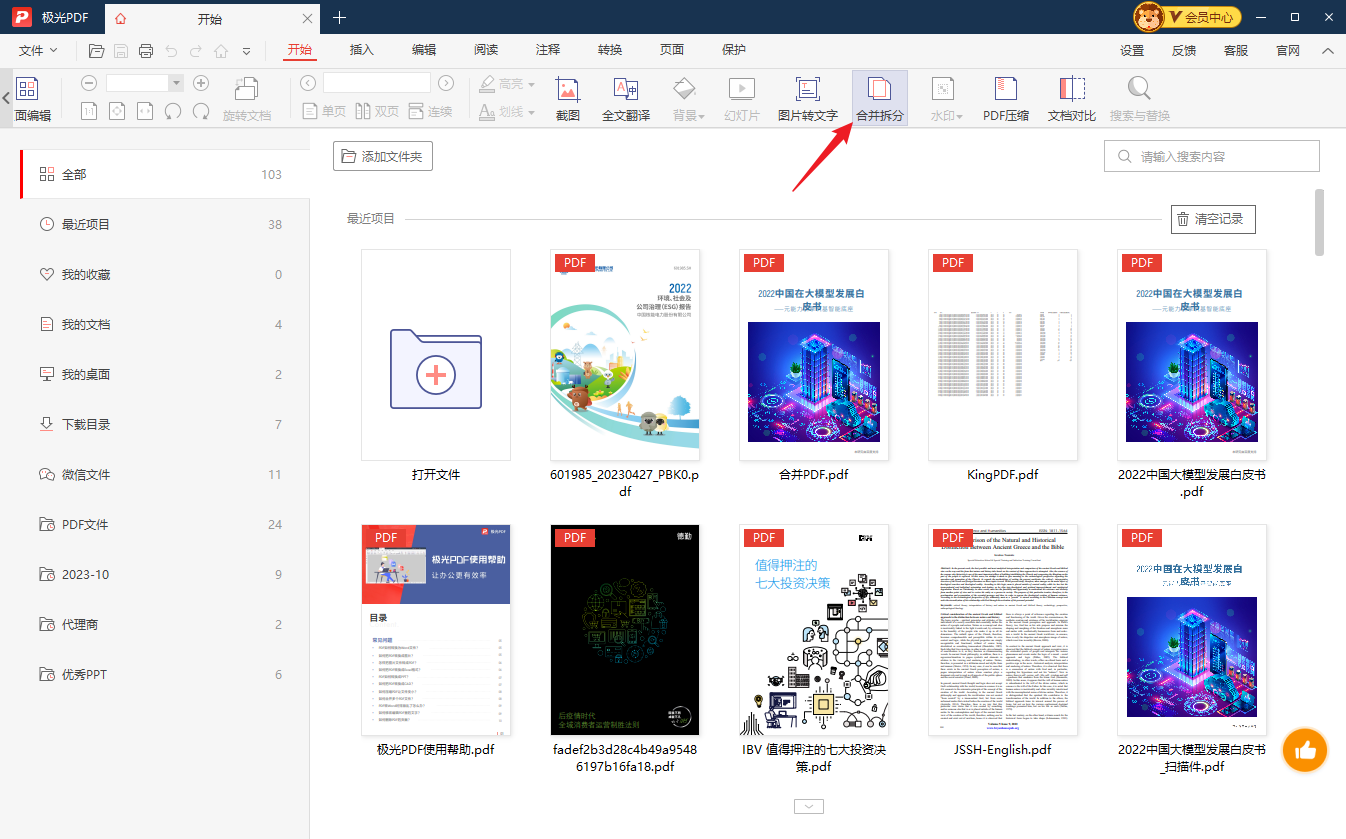Click the rotate clockwise icon

(x=201, y=111)
